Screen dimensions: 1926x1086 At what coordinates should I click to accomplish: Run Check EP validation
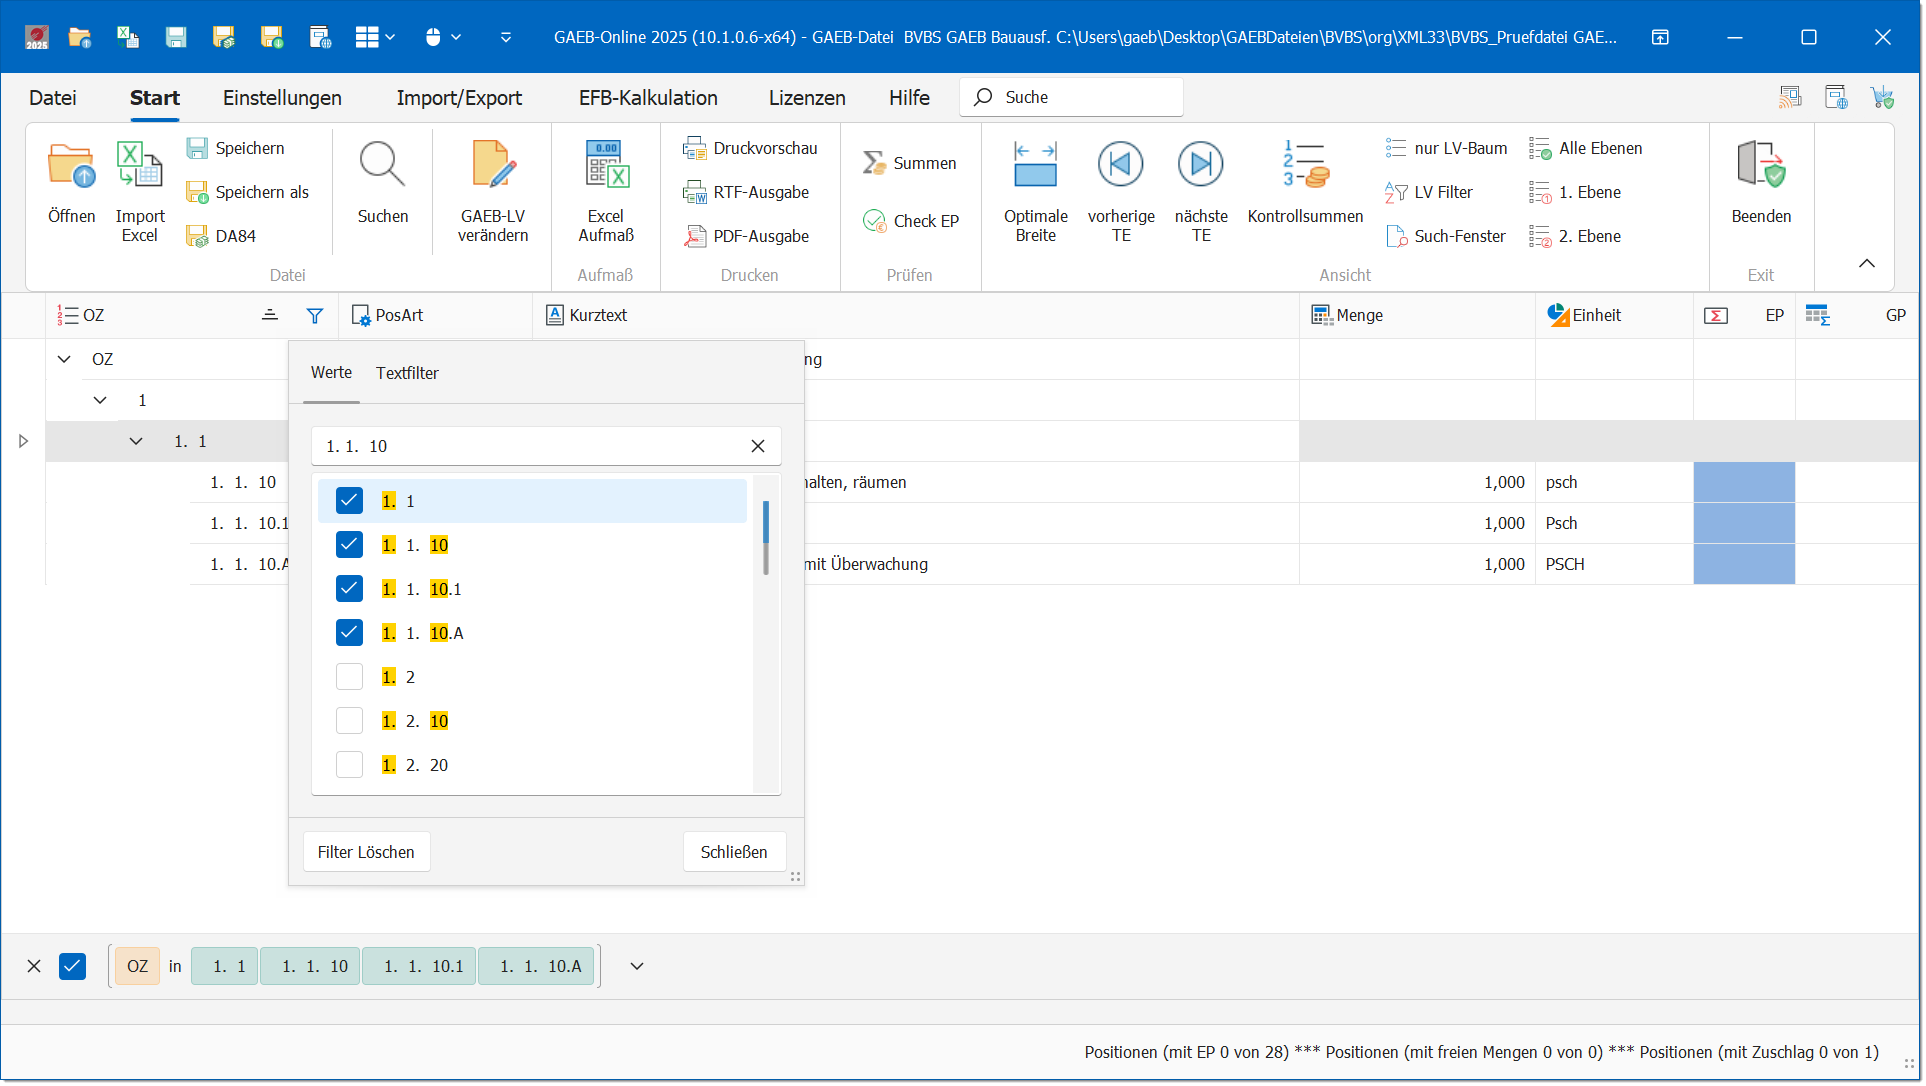tap(911, 221)
